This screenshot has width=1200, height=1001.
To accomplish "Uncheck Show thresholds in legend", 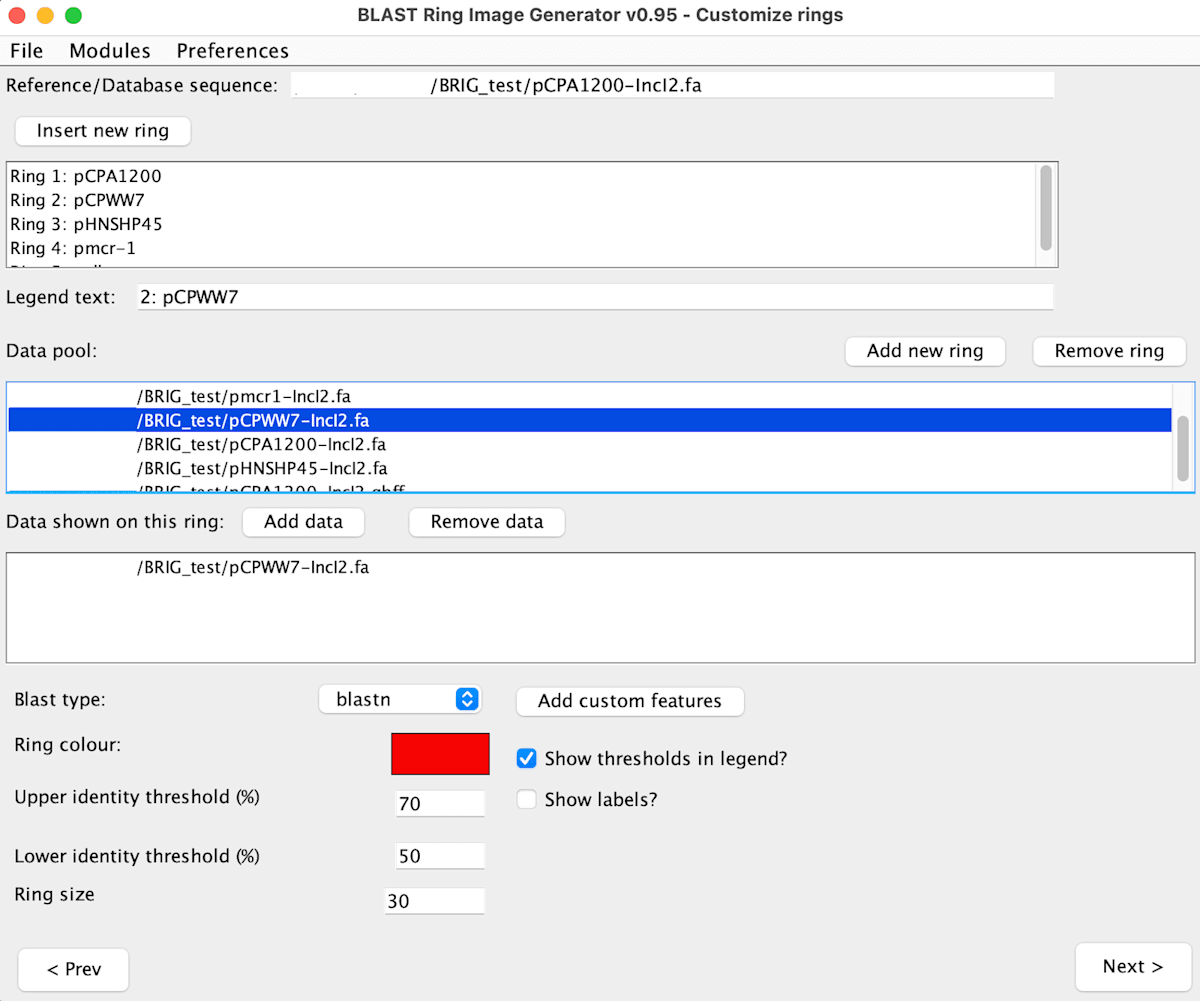I will tap(527, 759).
